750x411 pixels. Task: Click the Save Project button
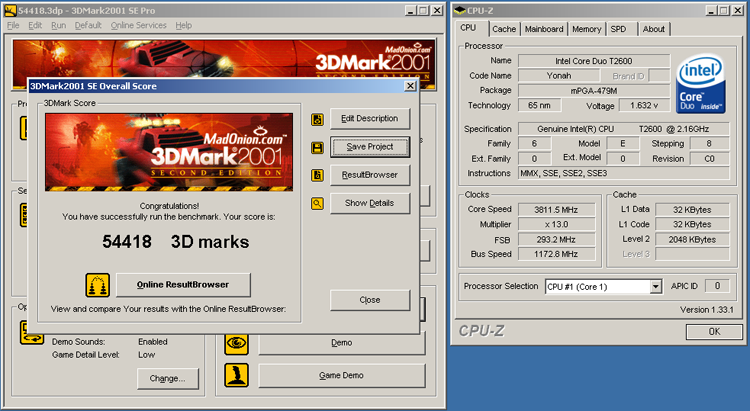[x=370, y=147]
